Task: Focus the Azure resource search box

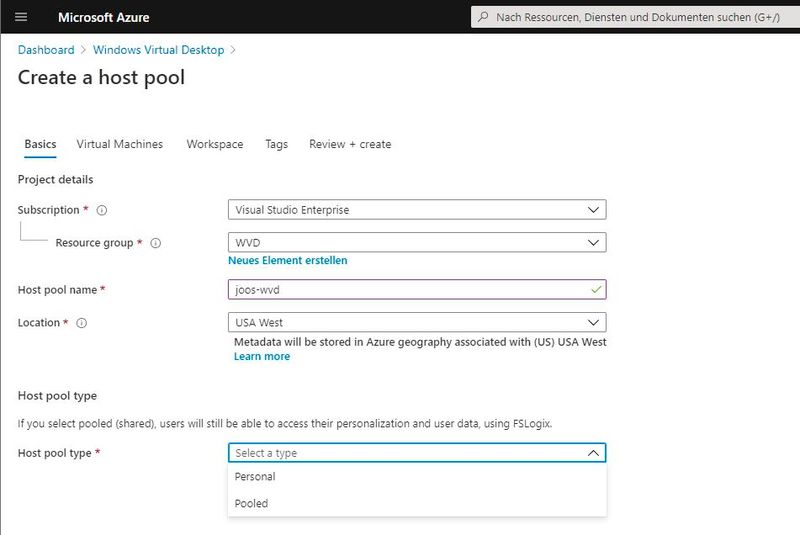Action: 638,17
